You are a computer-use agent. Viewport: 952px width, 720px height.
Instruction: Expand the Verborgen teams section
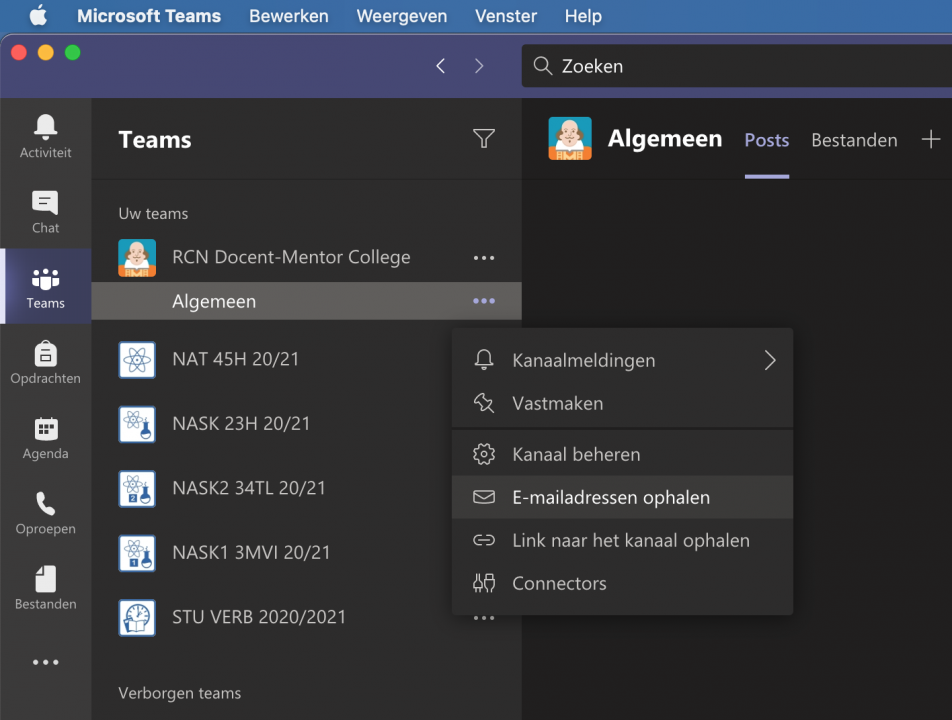[x=180, y=693]
